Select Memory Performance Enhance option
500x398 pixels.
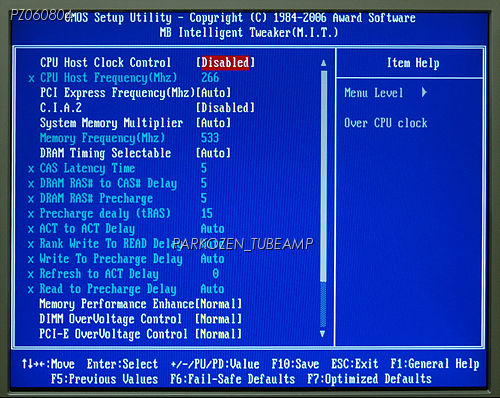[x=117, y=304]
